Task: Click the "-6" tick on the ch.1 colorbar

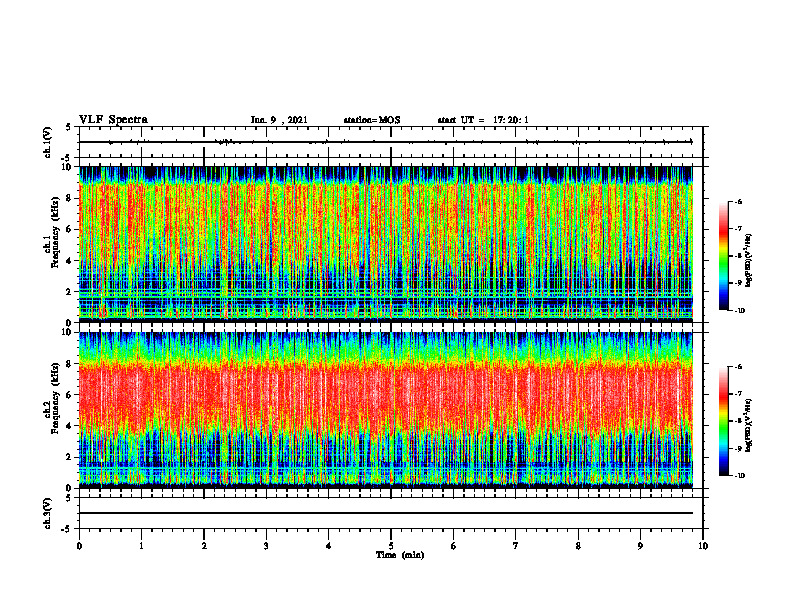Action: (738, 202)
